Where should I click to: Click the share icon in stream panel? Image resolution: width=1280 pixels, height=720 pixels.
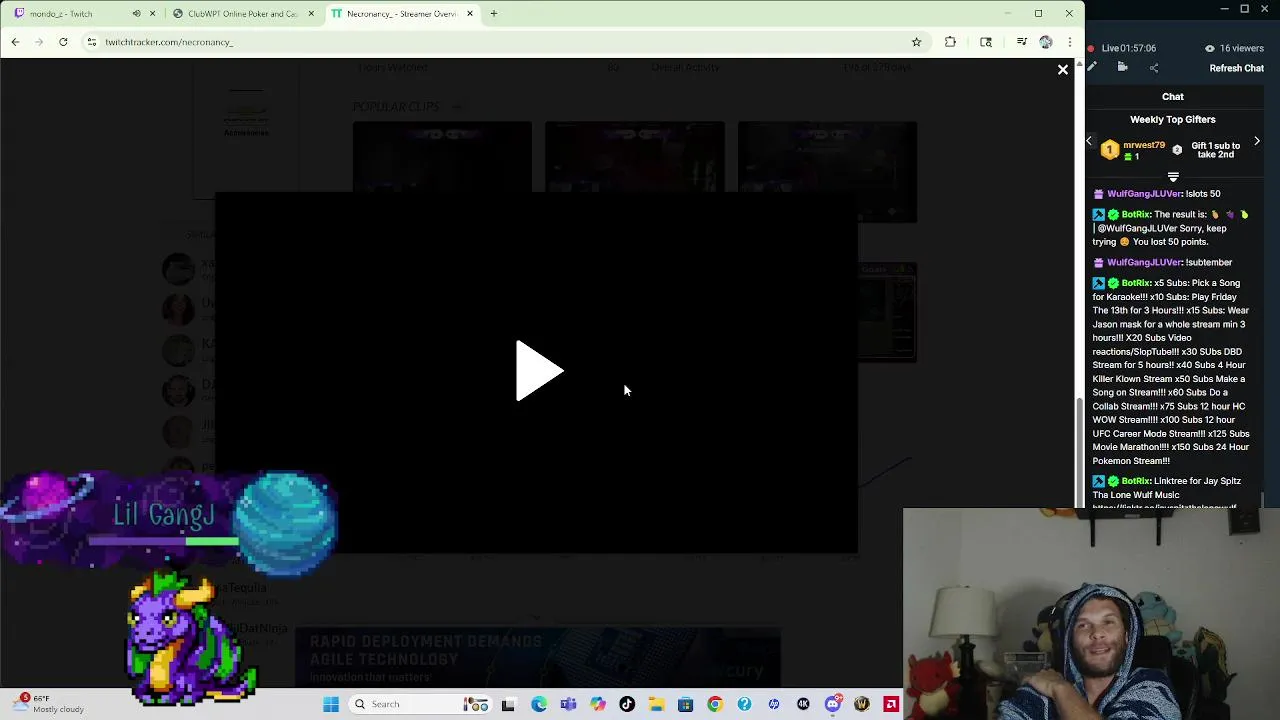1154,68
